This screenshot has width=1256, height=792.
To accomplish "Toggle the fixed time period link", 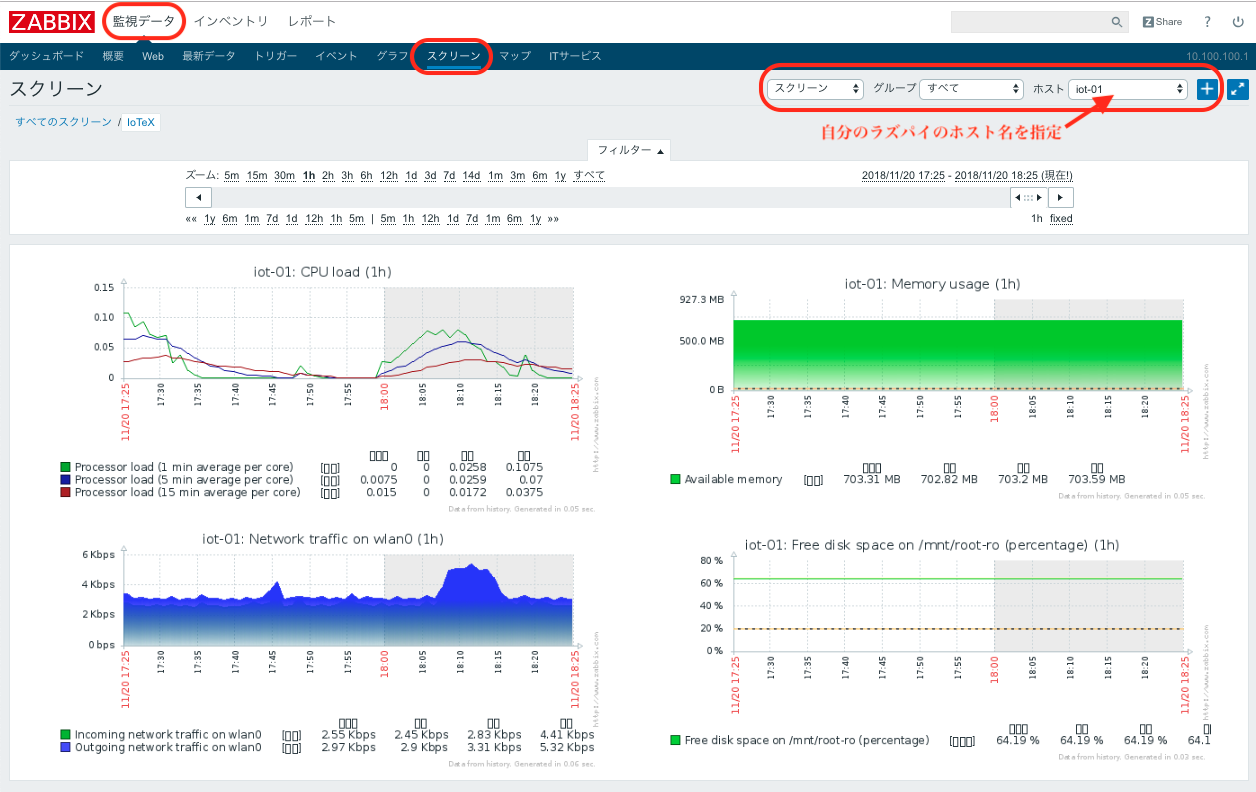I will pyautogui.click(x=1061, y=219).
